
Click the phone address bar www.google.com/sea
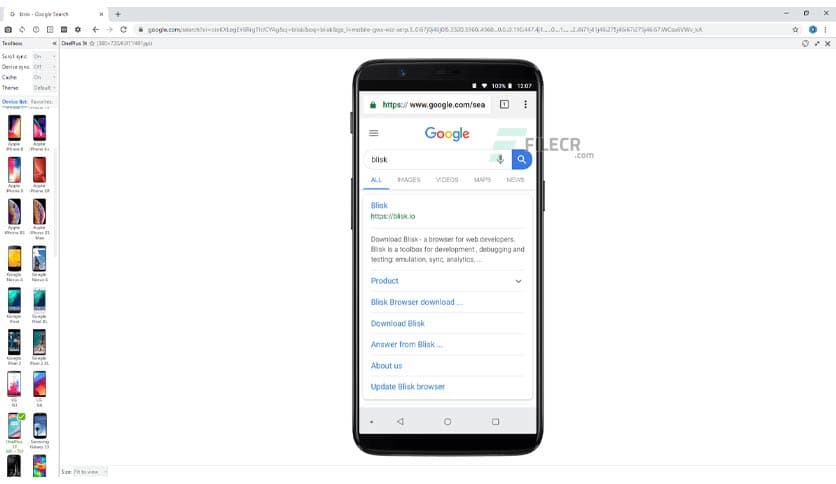click(x=429, y=104)
